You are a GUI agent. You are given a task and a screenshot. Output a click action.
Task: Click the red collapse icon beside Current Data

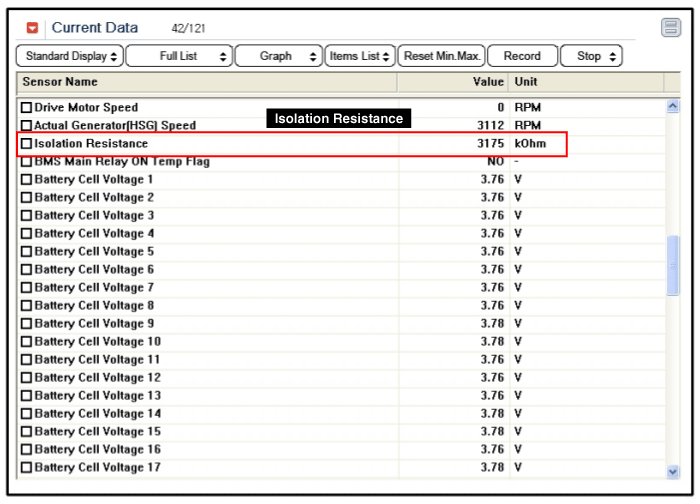click(x=32, y=28)
